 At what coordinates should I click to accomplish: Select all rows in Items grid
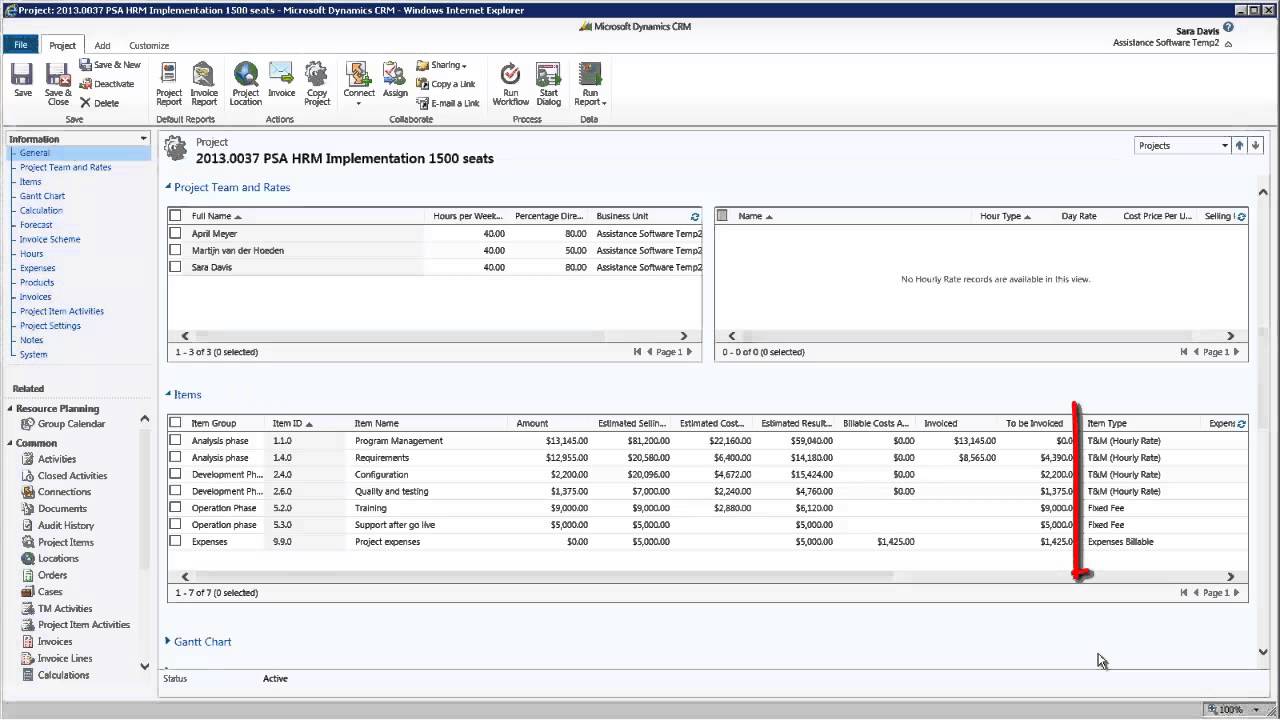point(176,423)
